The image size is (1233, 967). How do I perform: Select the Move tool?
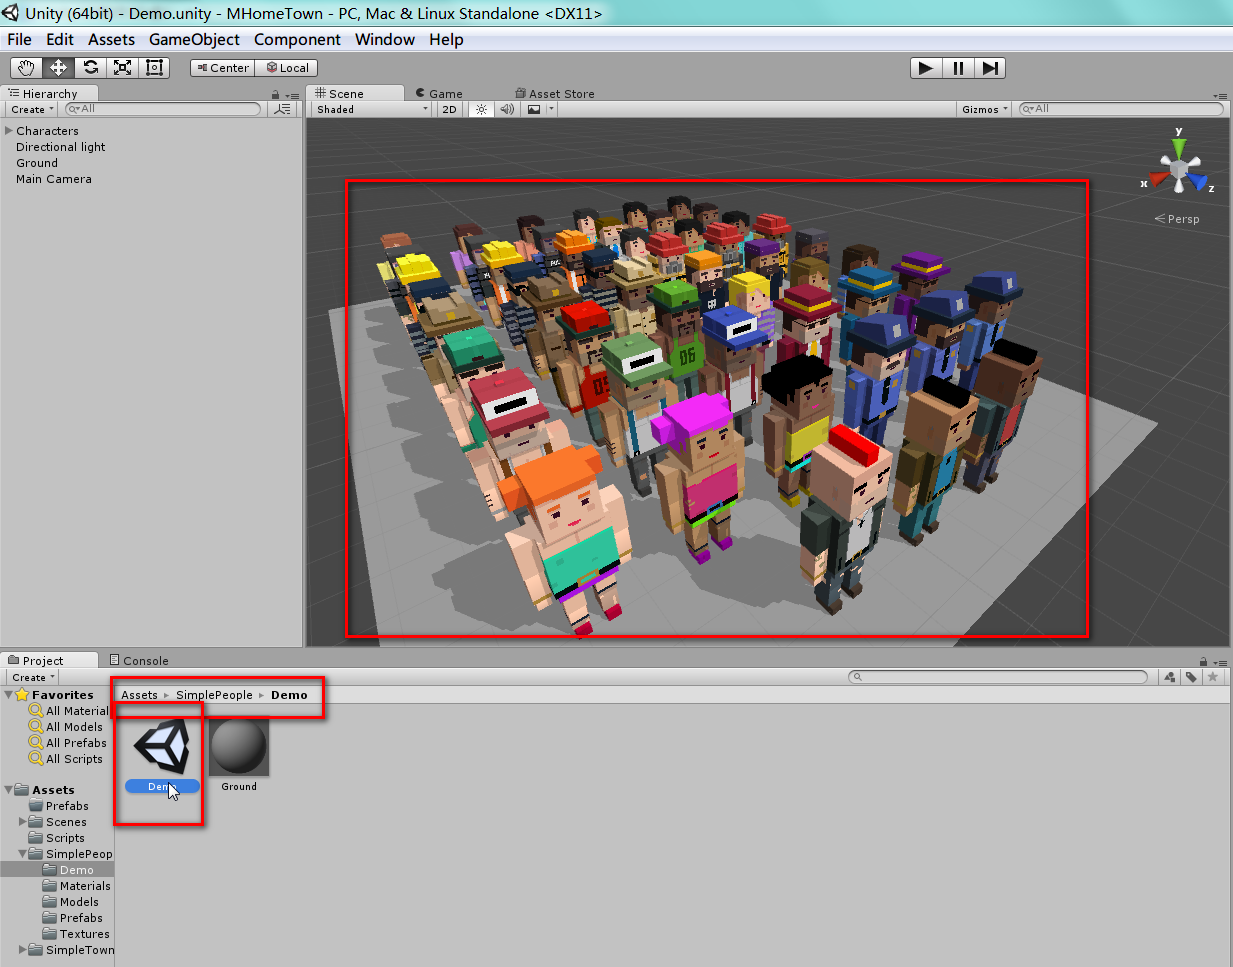[58, 67]
